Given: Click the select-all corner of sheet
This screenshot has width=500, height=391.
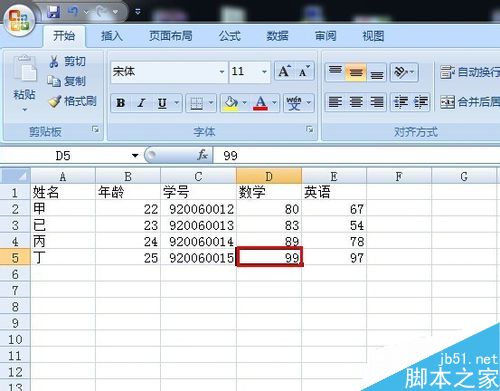Looking at the screenshot, I should pyautogui.click(x=15, y=176).
